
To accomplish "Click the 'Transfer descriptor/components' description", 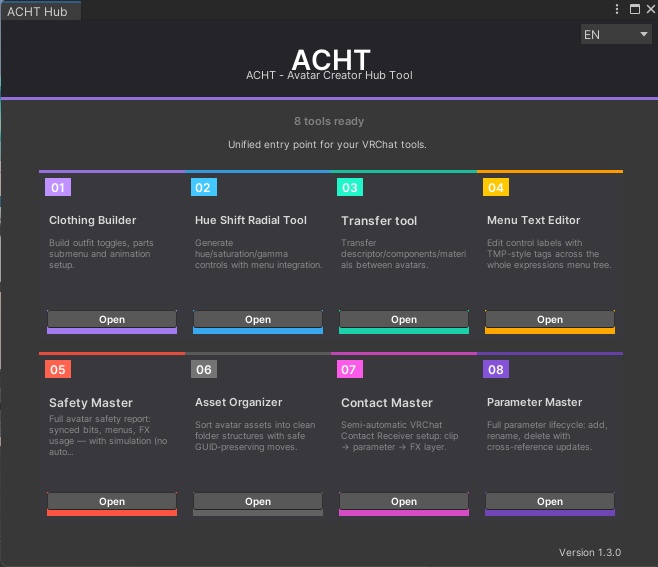I will tap(403, 254).
